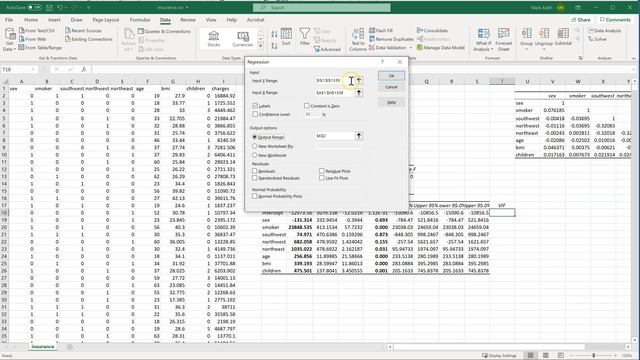The height and width of the screenshot is (360, 640).
Task: Open Advanced filter options
Action: tap(327, 49)
